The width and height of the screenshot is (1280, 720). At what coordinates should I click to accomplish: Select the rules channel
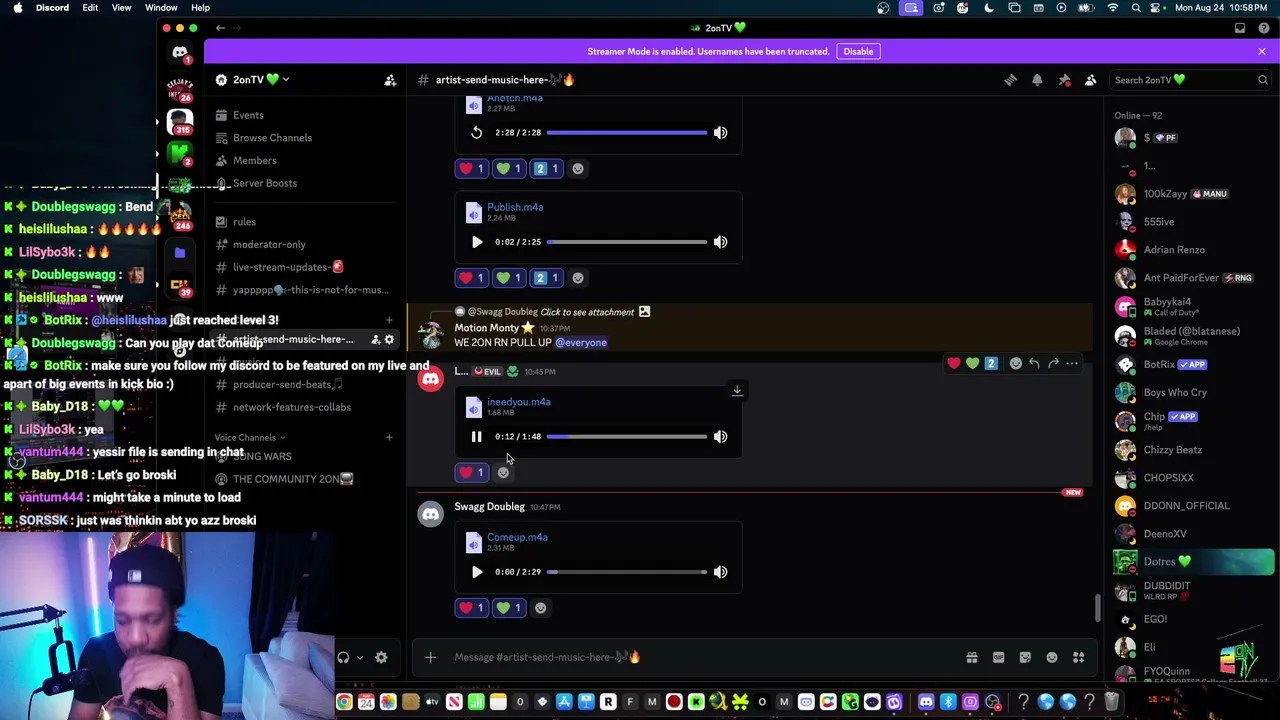point(304,222)
